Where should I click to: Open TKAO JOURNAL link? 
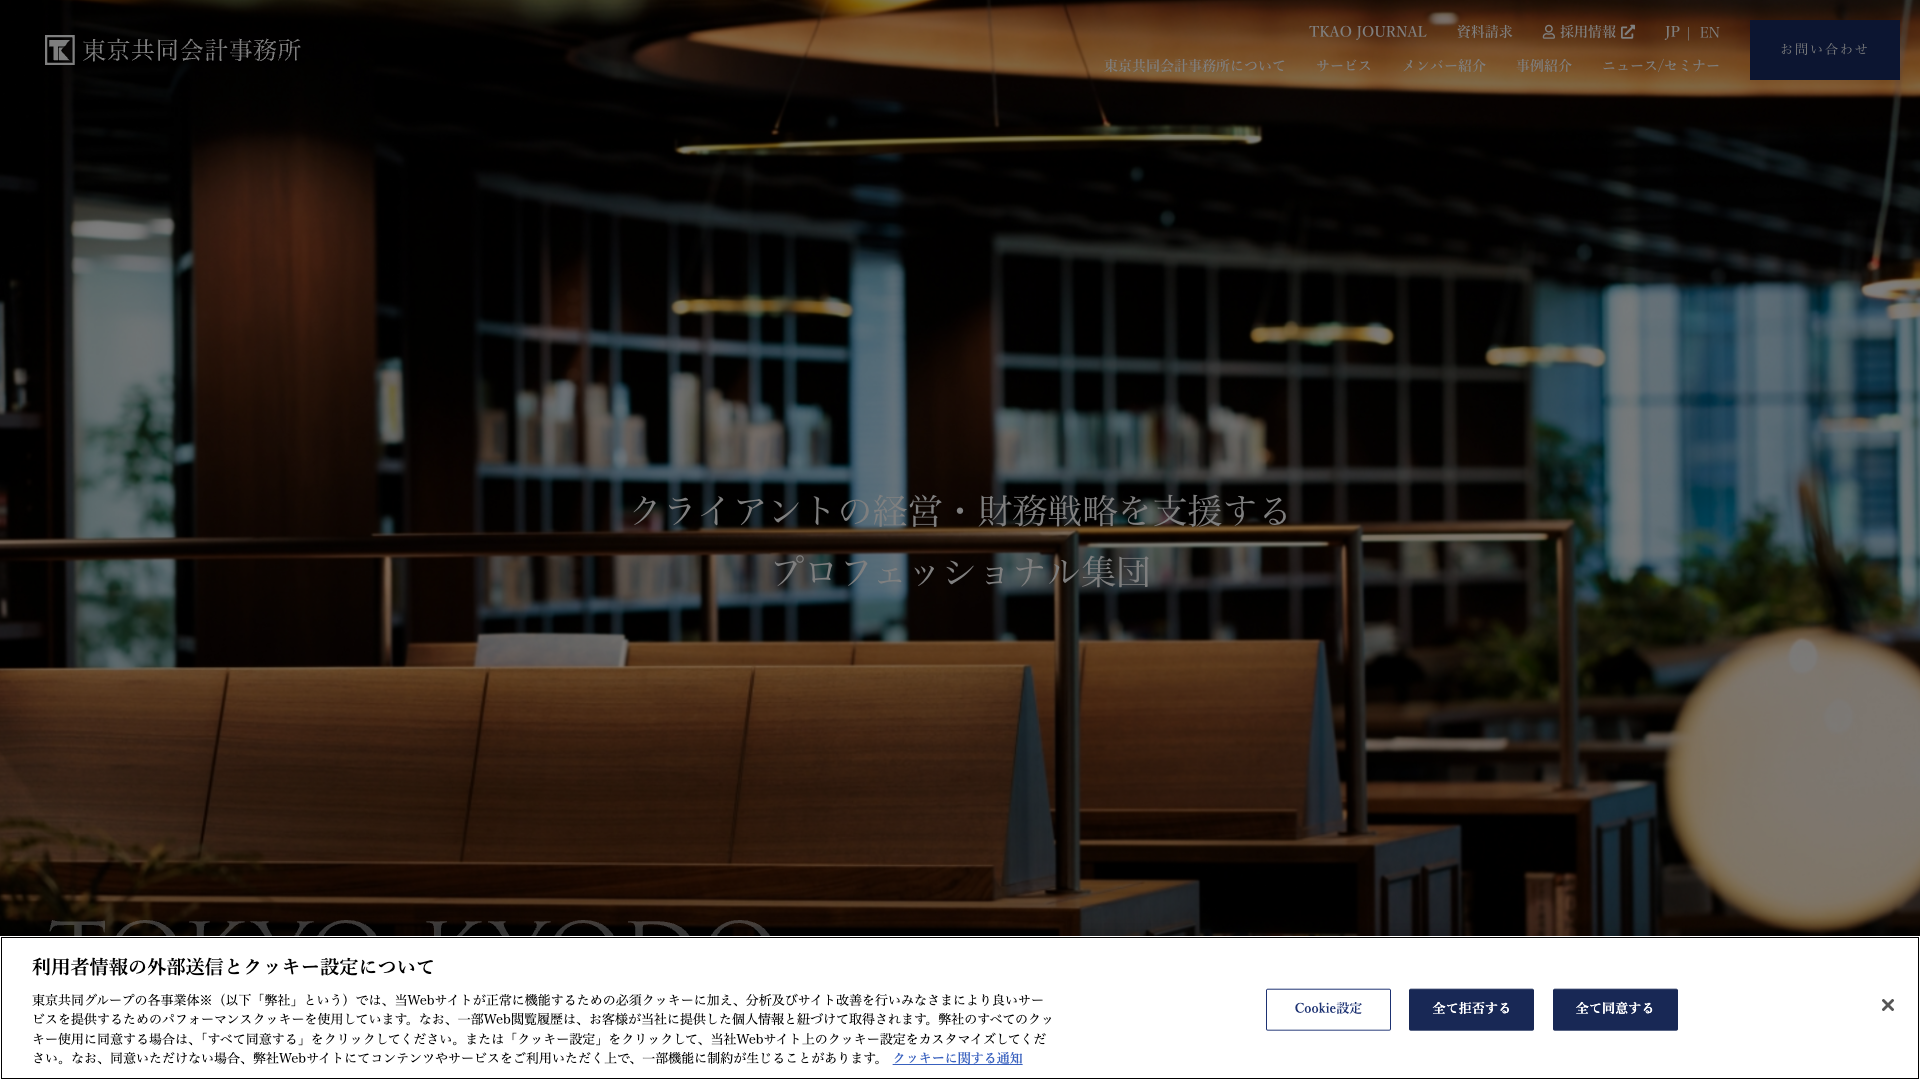pyautogui.click(x=1367, y=32)
